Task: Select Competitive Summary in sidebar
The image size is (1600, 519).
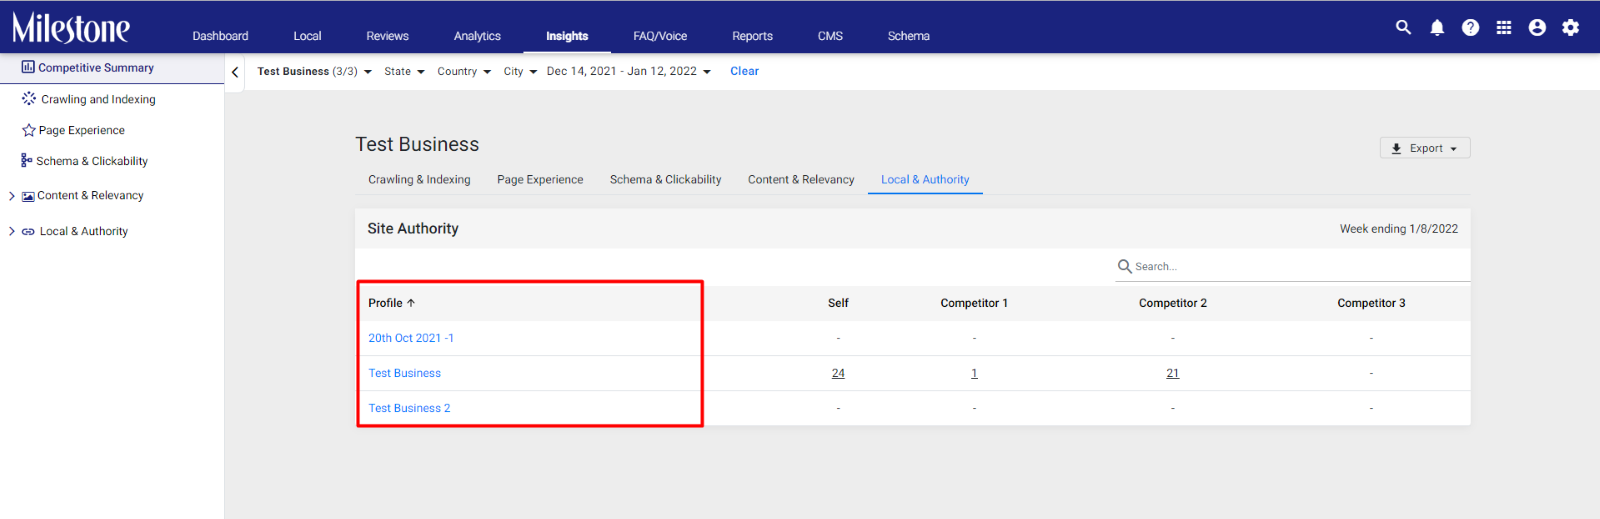Action: tap(96, 68)
